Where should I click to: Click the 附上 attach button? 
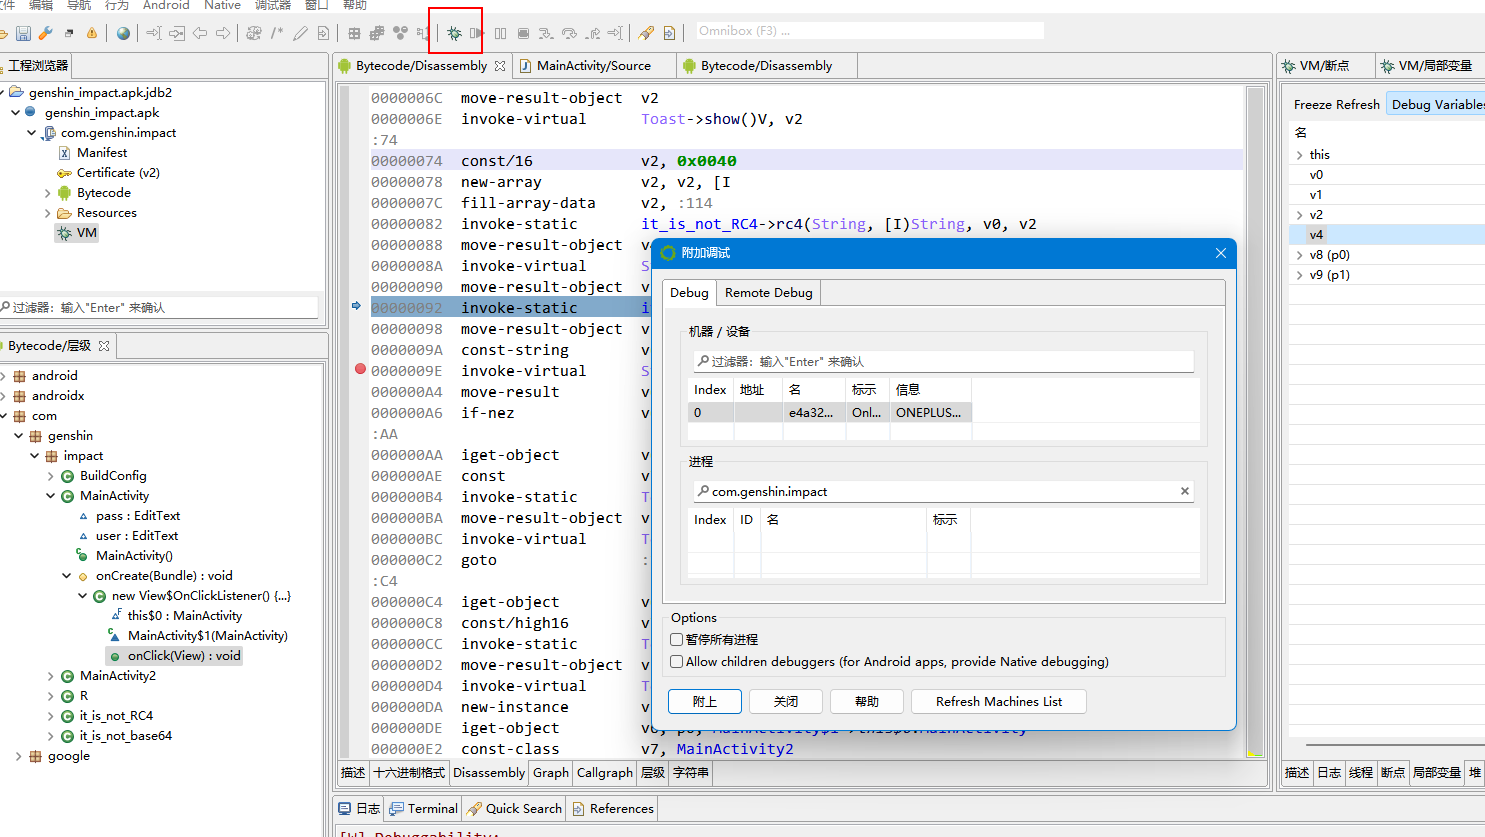point(705,701)
